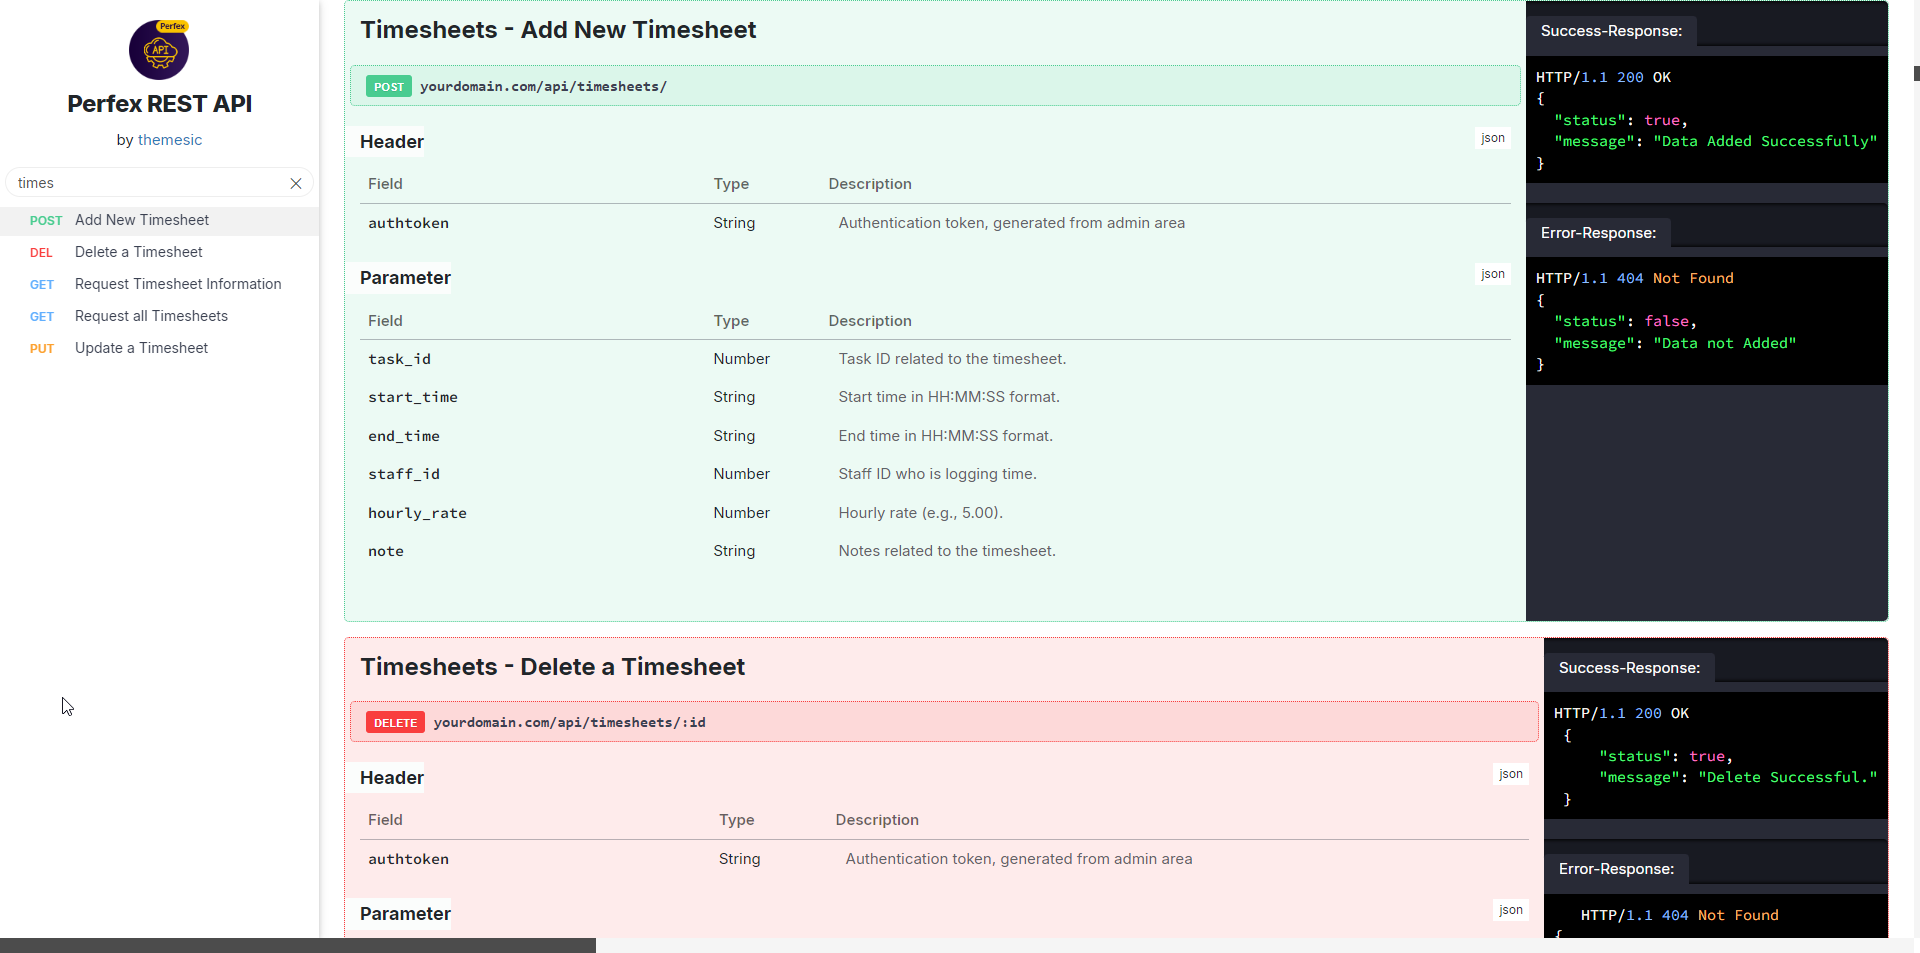Viewport: 1920px width, 953px height.
Task: Click json tag beside Add Timesheet Parameter
Action: point(1492,274)
